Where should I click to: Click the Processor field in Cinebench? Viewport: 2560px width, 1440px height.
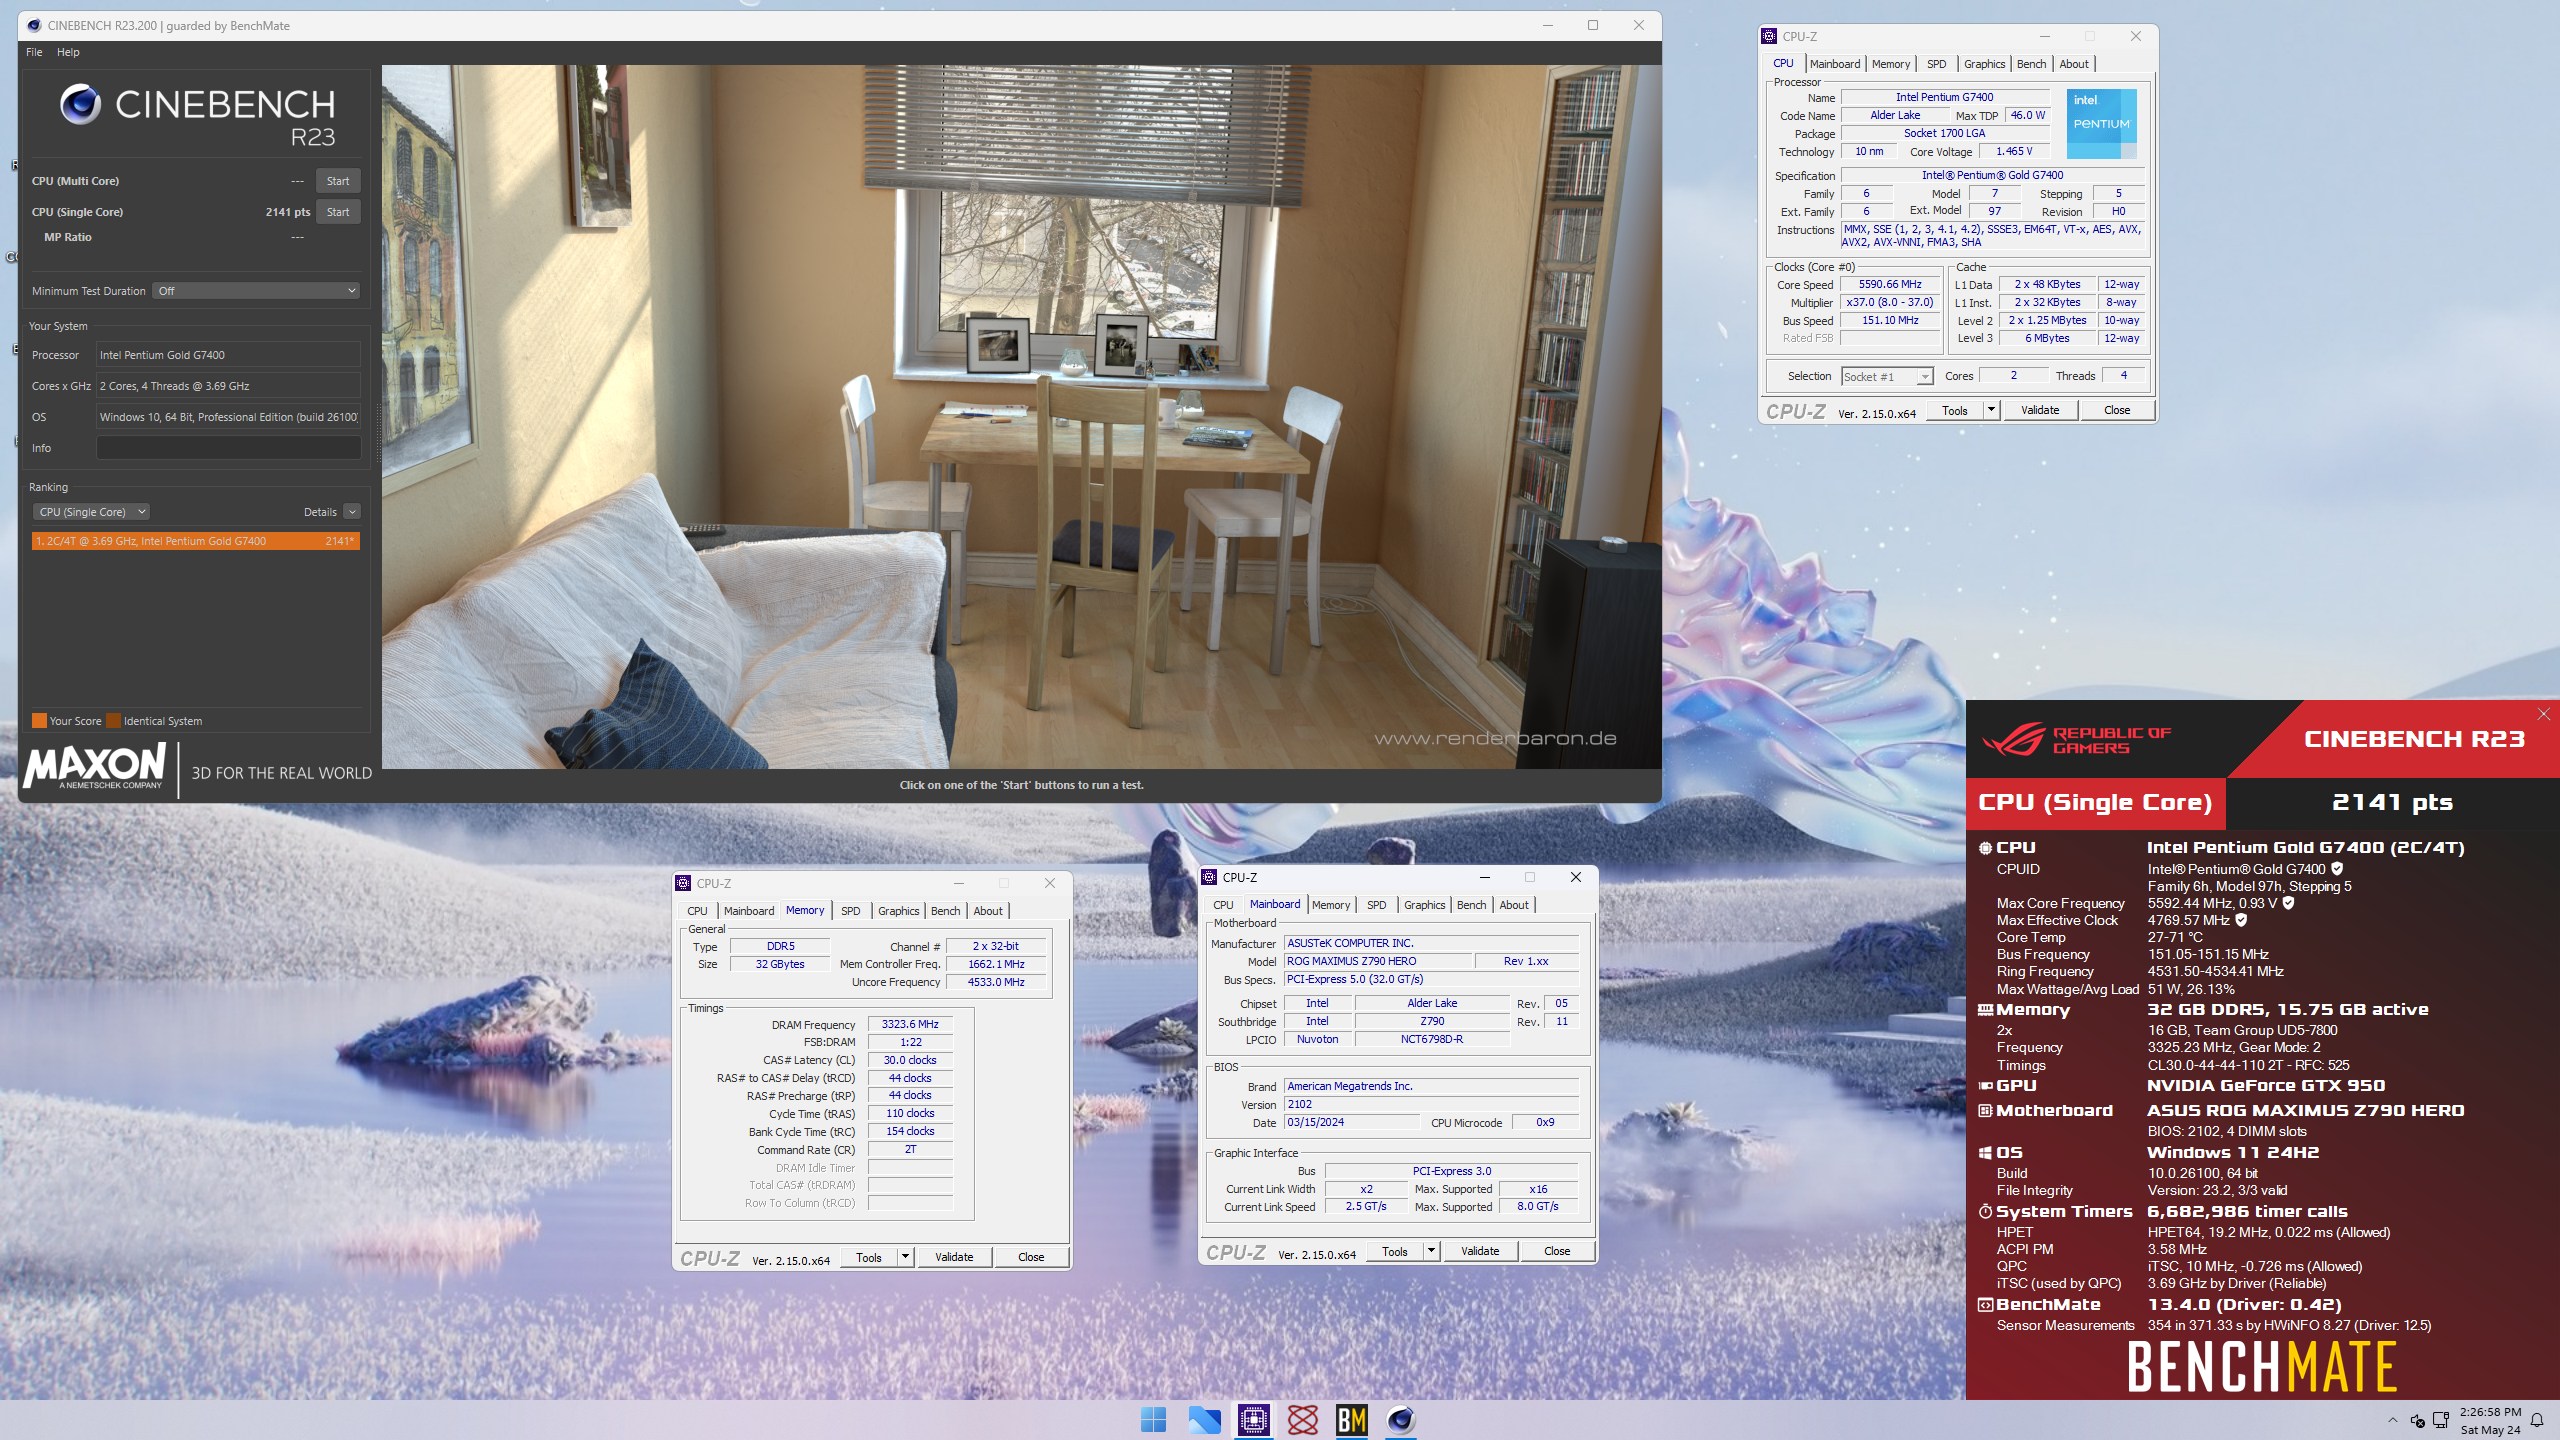[228, 355]
